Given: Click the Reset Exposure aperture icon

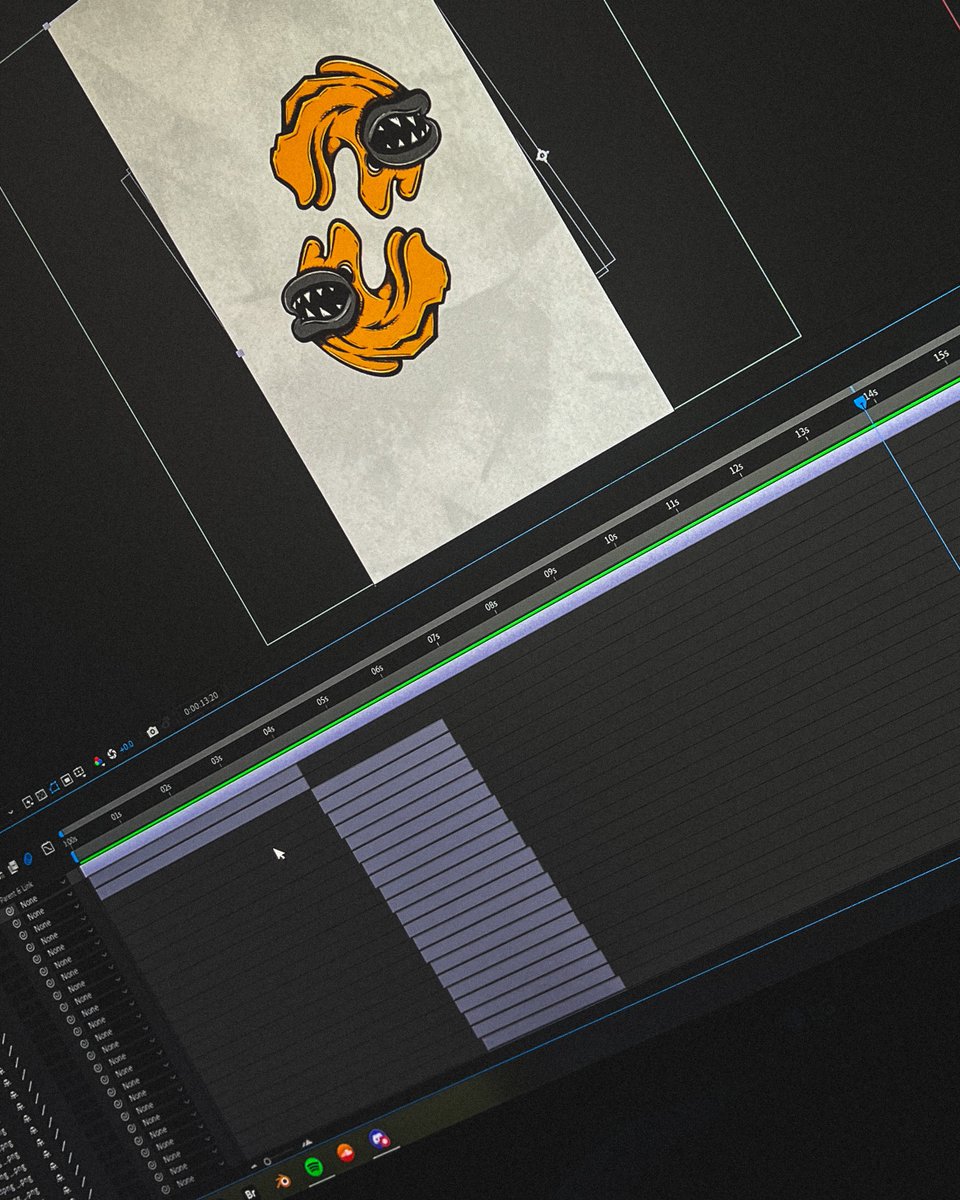Looking at the screenshot, I should click(112, 754).
